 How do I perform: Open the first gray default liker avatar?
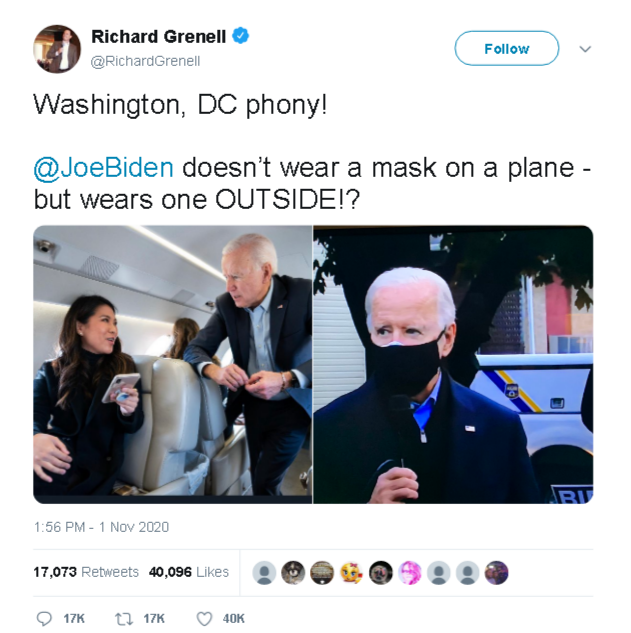[264, 572]
